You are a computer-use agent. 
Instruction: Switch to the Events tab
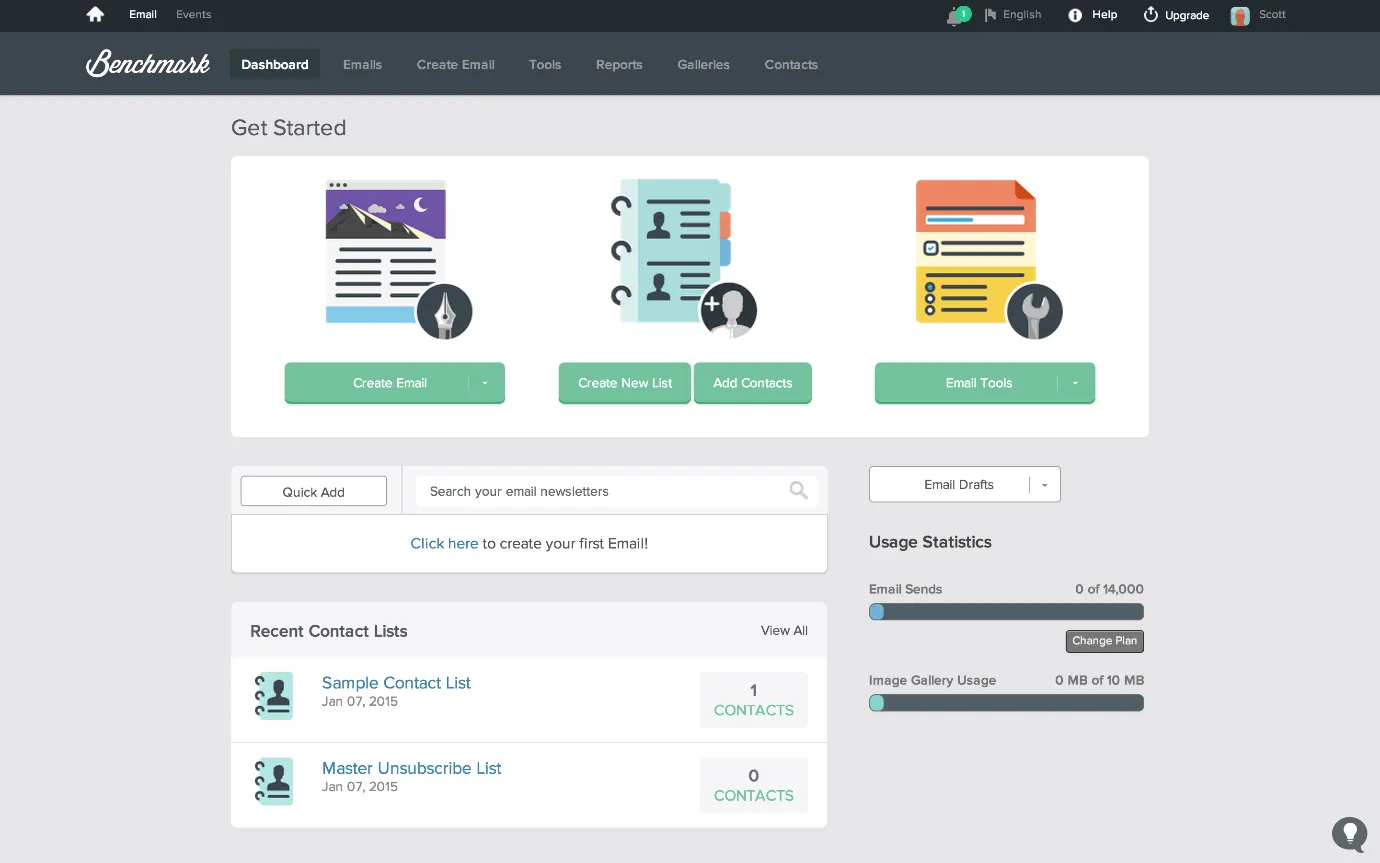pyautogui.click(x=193, y=15)
